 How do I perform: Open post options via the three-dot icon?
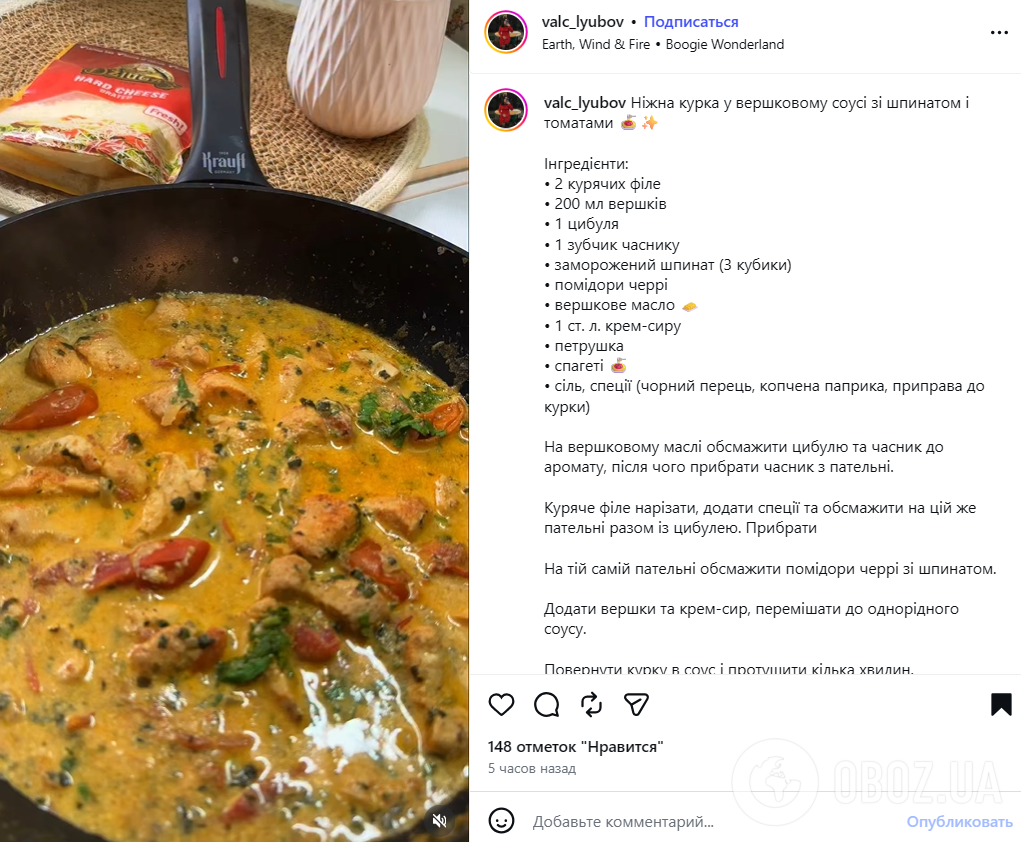click(999, 32)
